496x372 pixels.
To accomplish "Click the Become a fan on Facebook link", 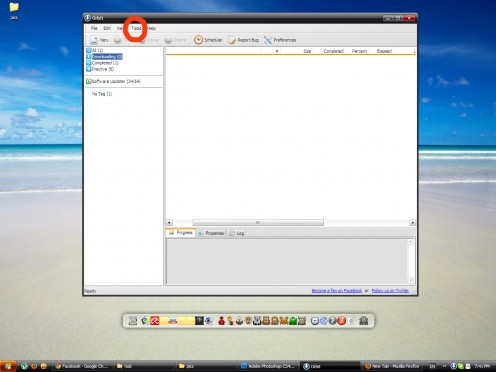I will (337, 291).
